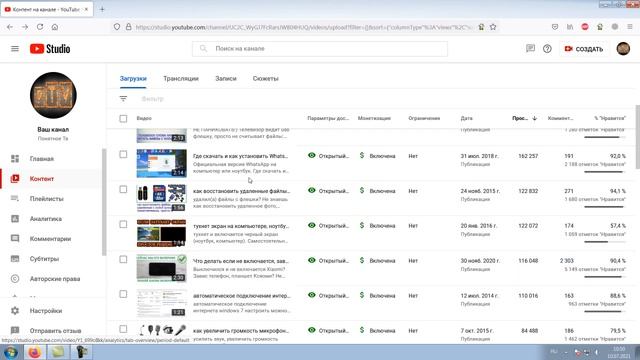The image size is (640, 360).
Task: Check the WhatsApp video row checkbox
Action: pos(123,154)
